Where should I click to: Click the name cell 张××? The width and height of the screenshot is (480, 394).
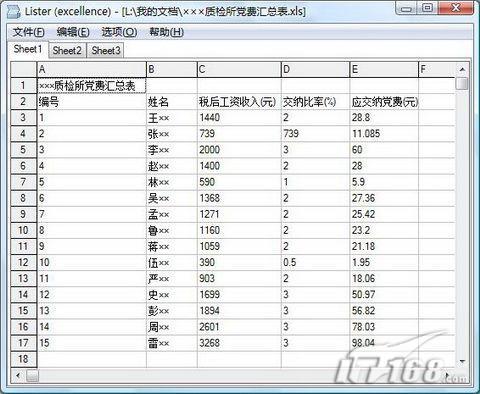click(x=172, y=134)
